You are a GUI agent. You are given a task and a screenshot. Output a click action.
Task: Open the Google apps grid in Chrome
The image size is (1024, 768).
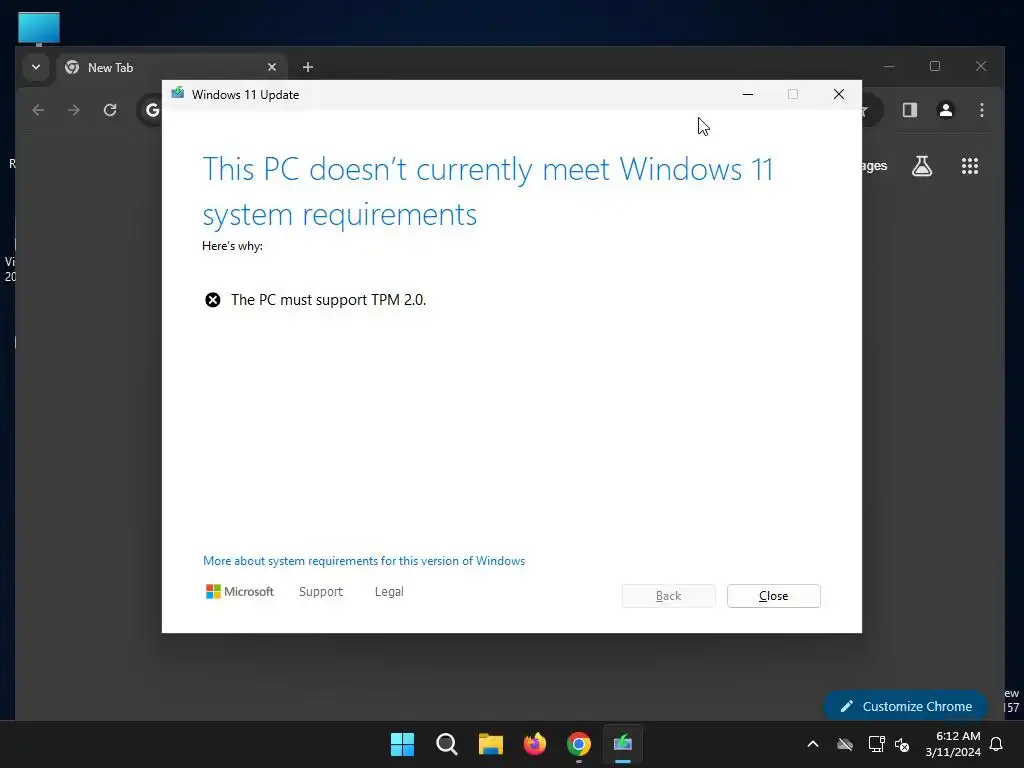coord(970,166)
